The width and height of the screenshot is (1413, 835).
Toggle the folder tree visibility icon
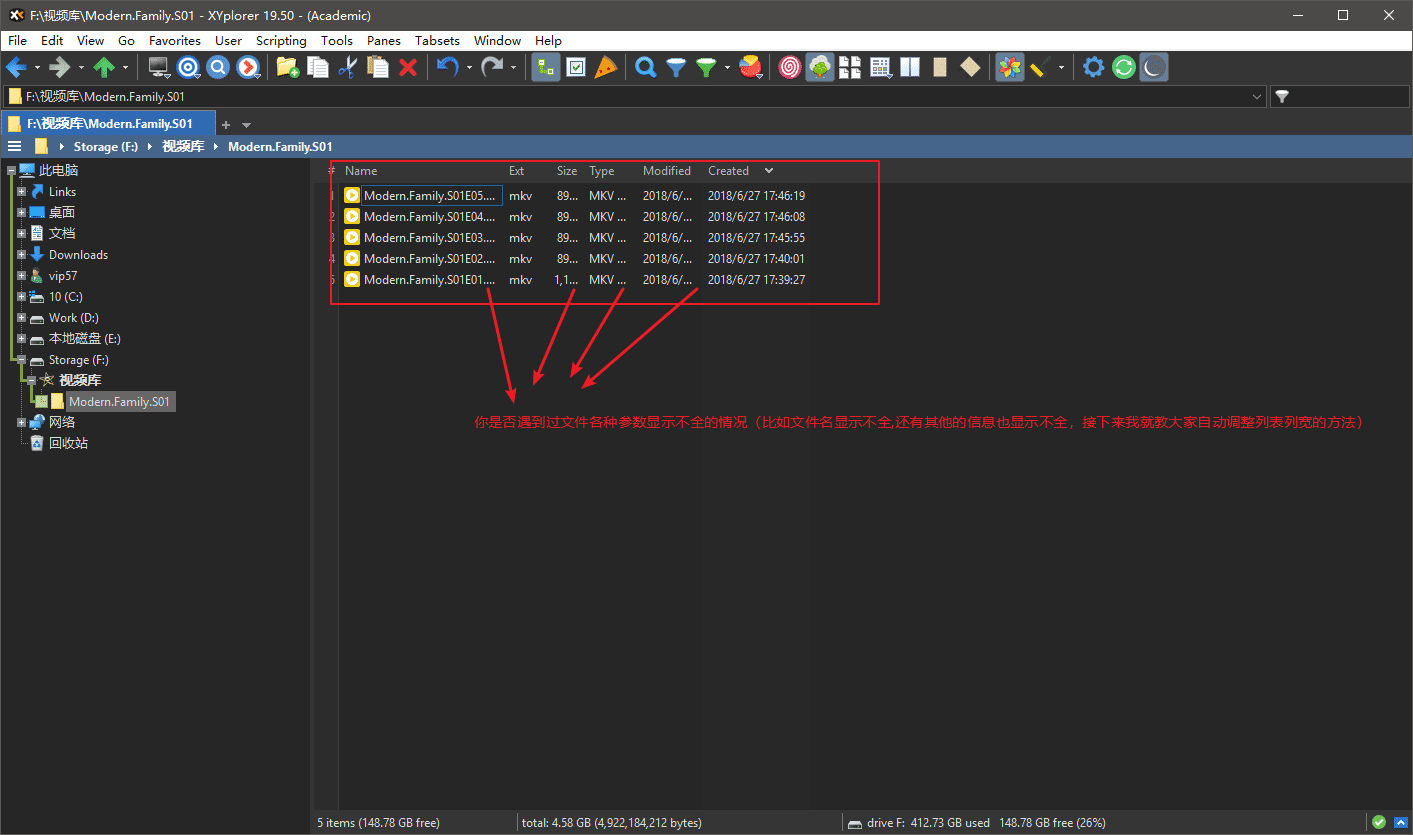[546, 67]
